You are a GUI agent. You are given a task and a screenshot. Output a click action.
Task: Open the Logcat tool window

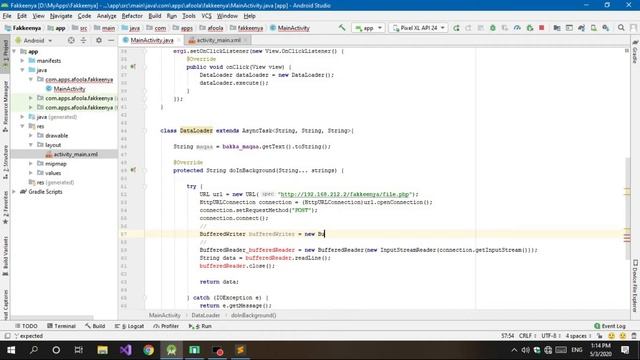[129, 326]
